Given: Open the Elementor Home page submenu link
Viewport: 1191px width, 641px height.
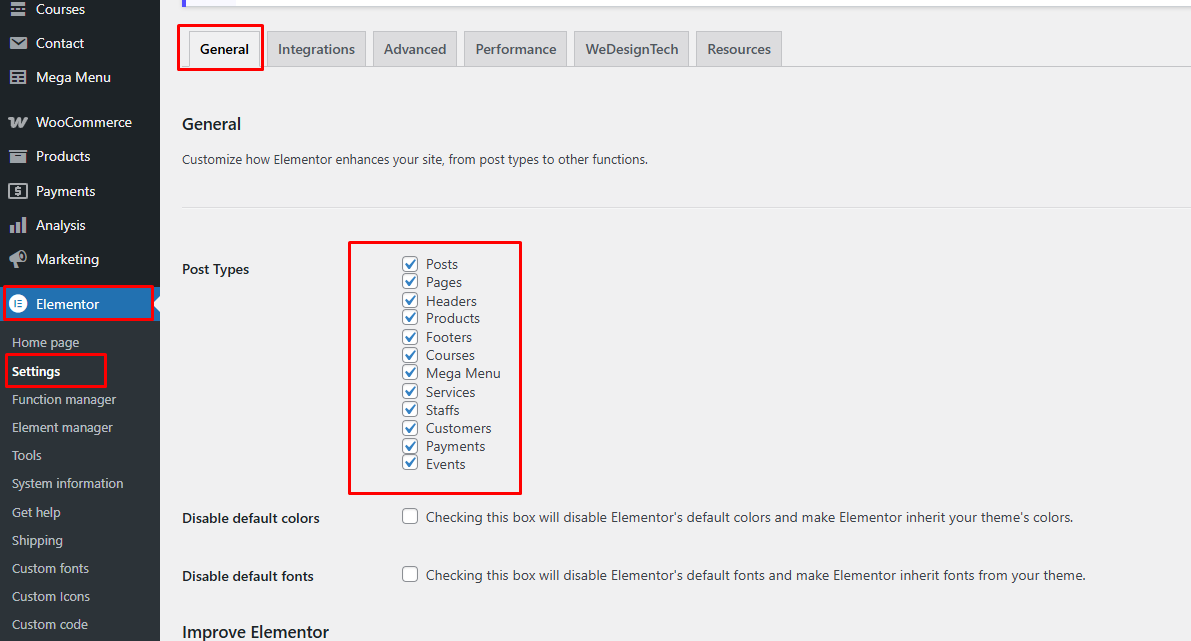Looking at the screenshot, I should (x=46, y=343).
